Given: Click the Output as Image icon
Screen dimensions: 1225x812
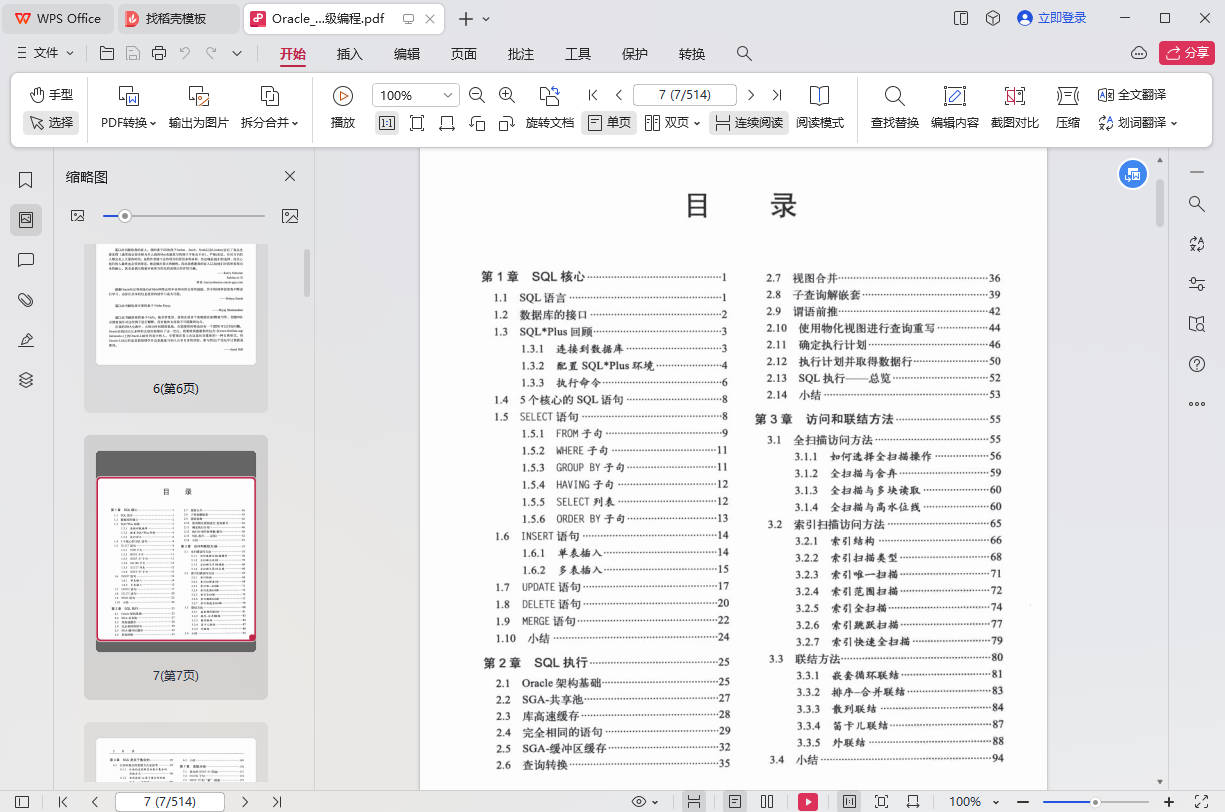Looking at the screenshot, I should [198, 96].
